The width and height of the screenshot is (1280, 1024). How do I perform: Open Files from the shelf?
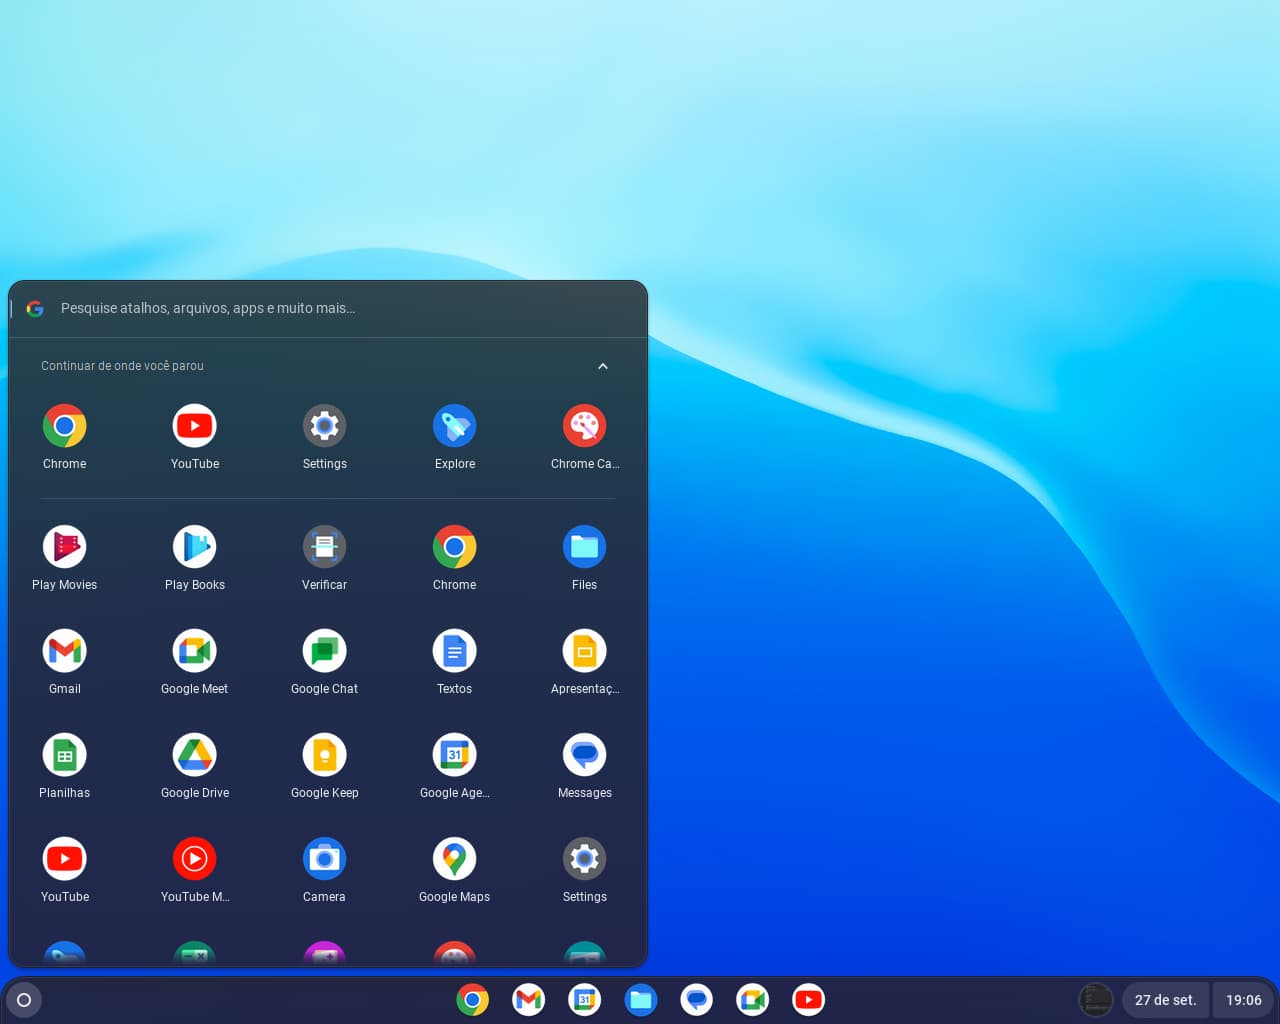point(641,1000)
